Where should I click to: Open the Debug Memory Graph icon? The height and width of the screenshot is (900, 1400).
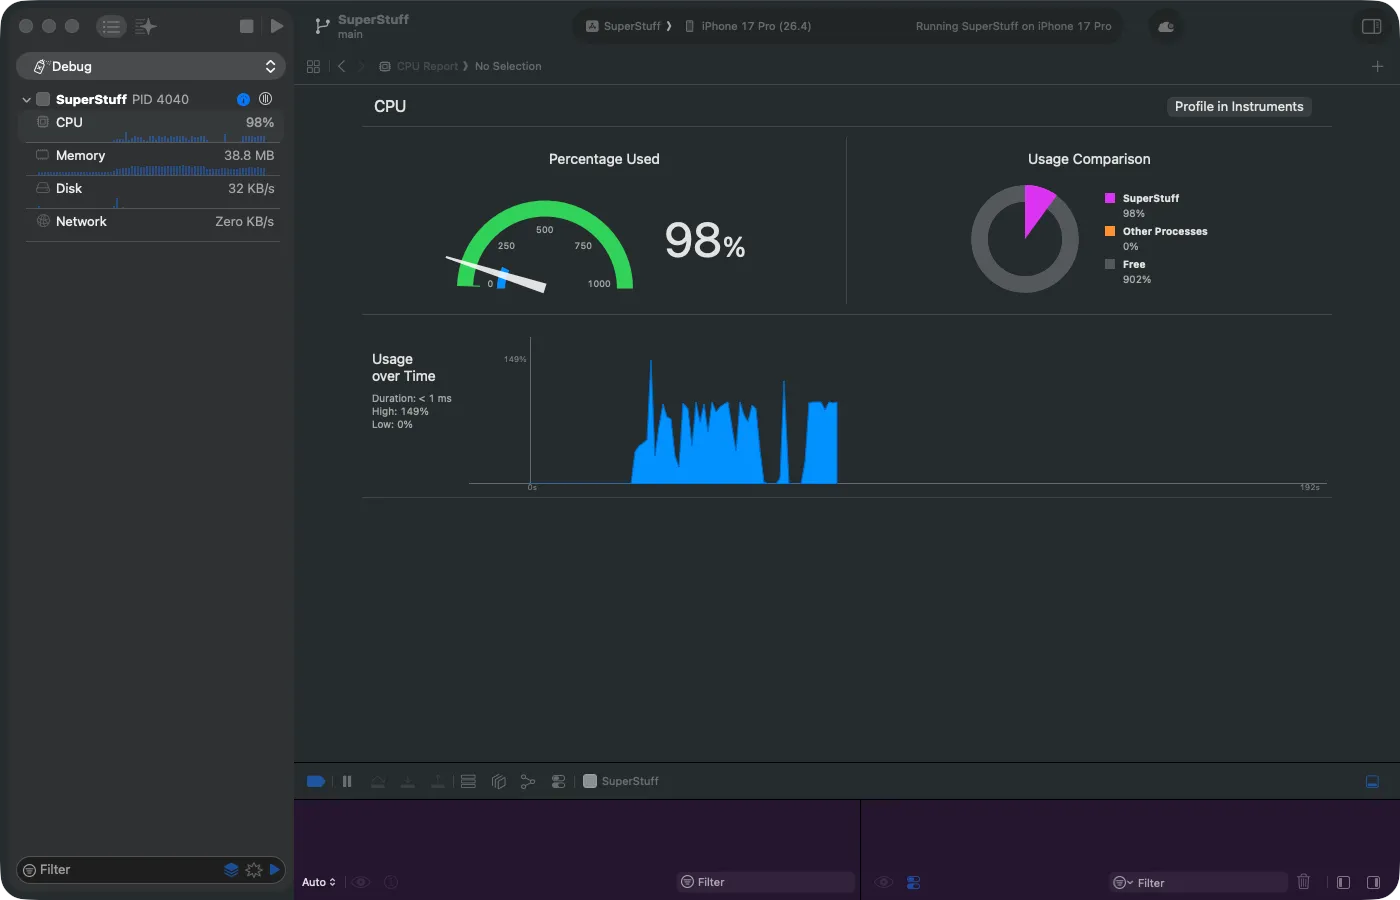(x=528, y=782)
